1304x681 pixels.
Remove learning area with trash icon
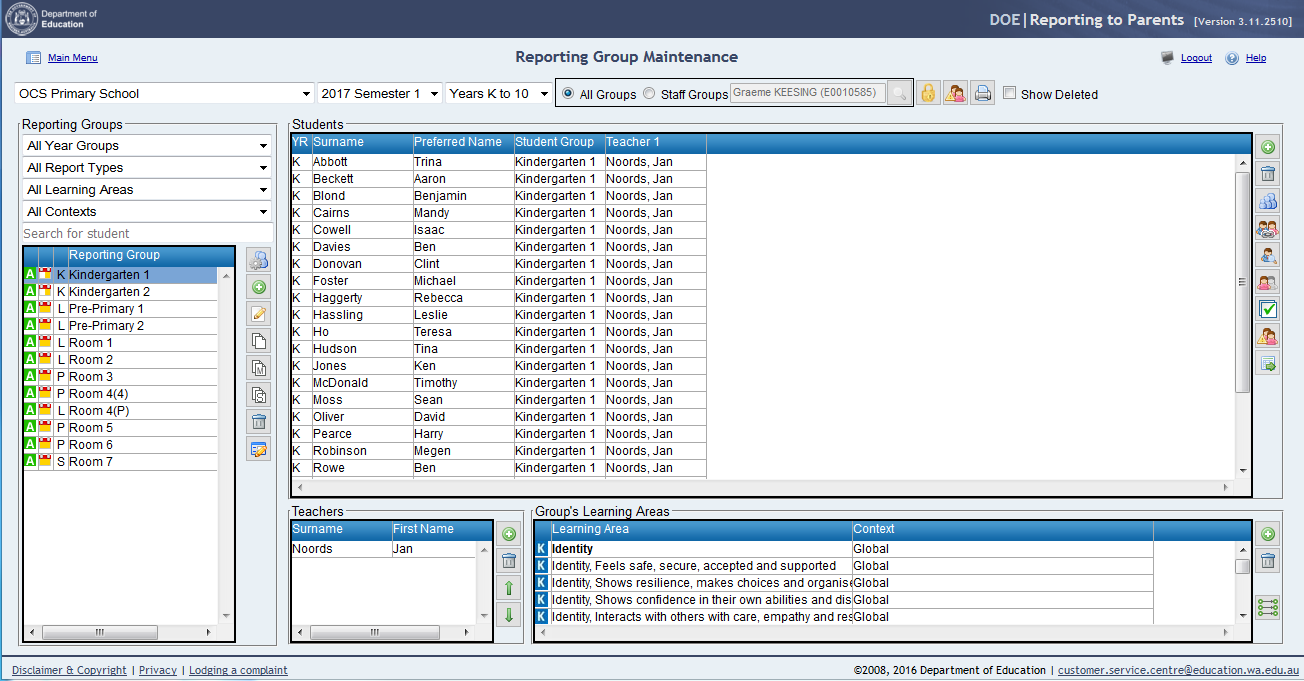(1268, 561)
